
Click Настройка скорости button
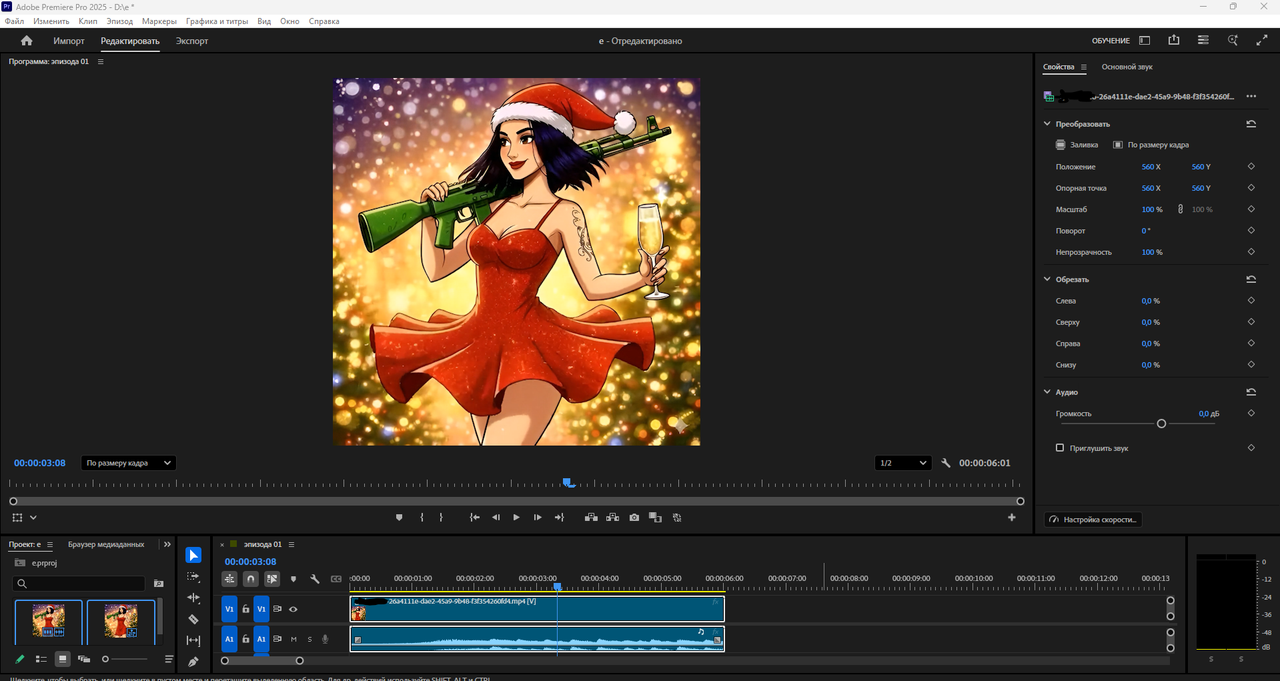tap(1092, 519)
